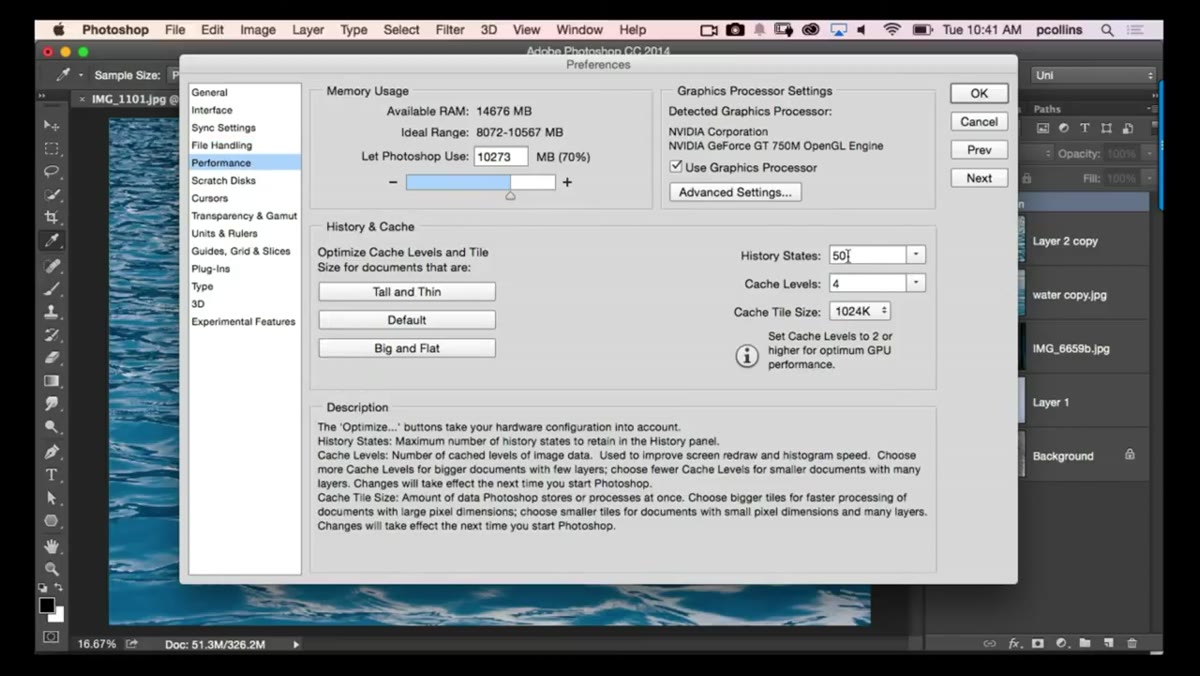Click the Advanced Settings button
The width and height of the screenshot is (1200, 676).
point(735,192)
